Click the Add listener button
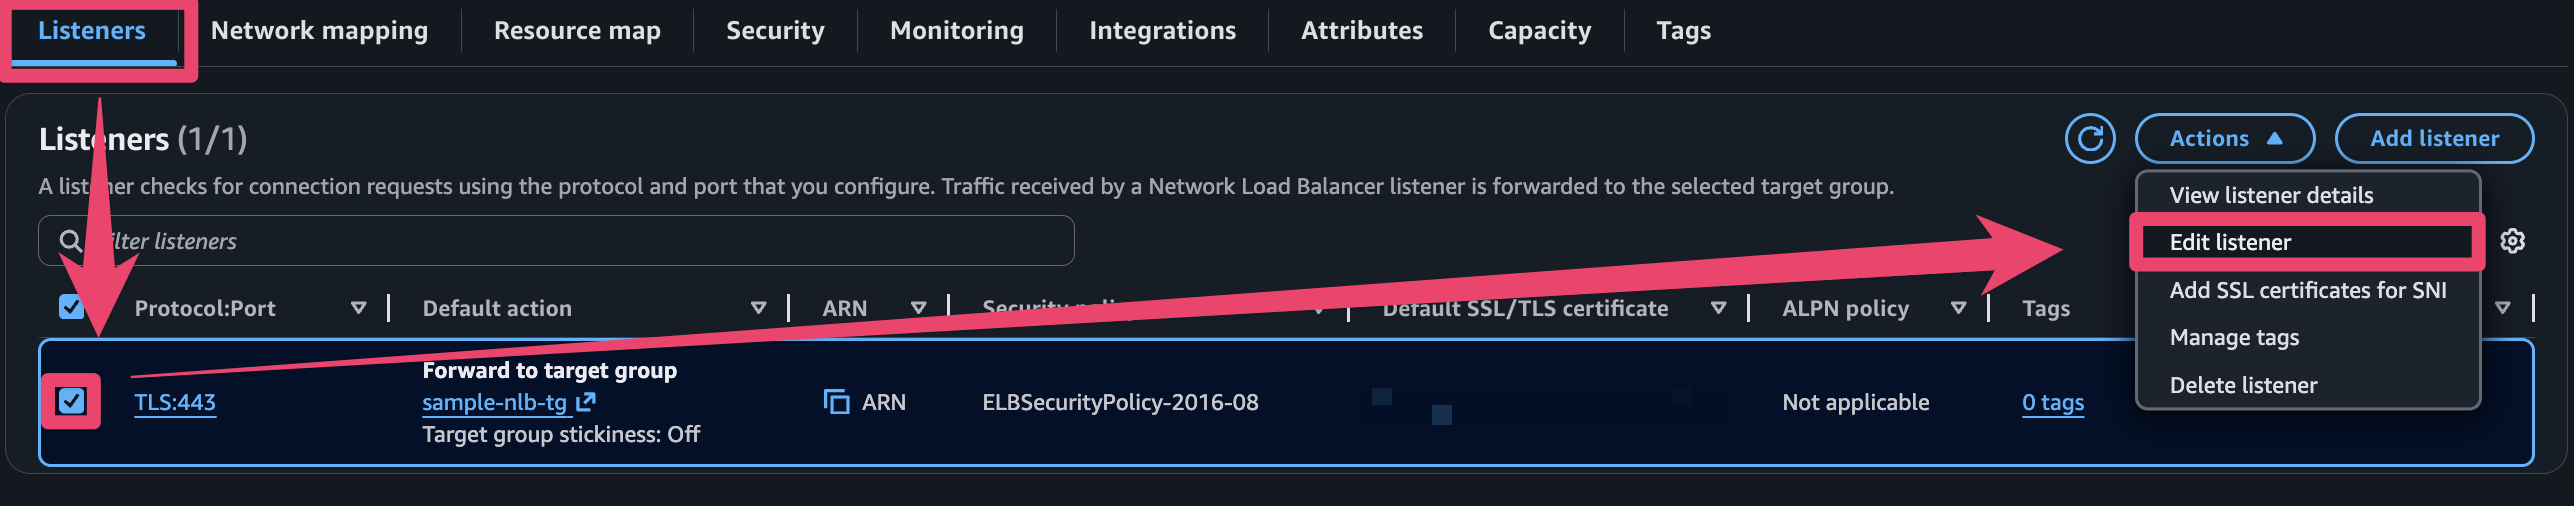The image size is (2574, 506). [2433, 139]
